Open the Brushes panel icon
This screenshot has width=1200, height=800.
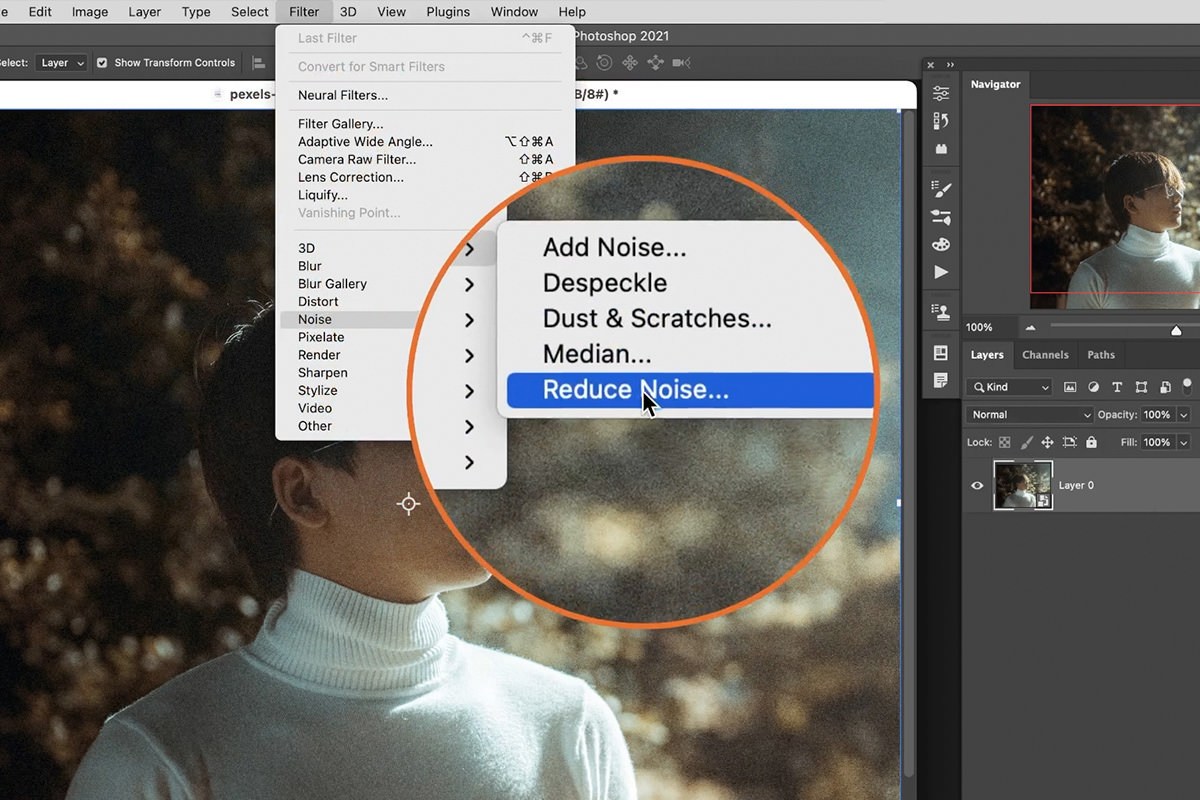click(941, 217)
